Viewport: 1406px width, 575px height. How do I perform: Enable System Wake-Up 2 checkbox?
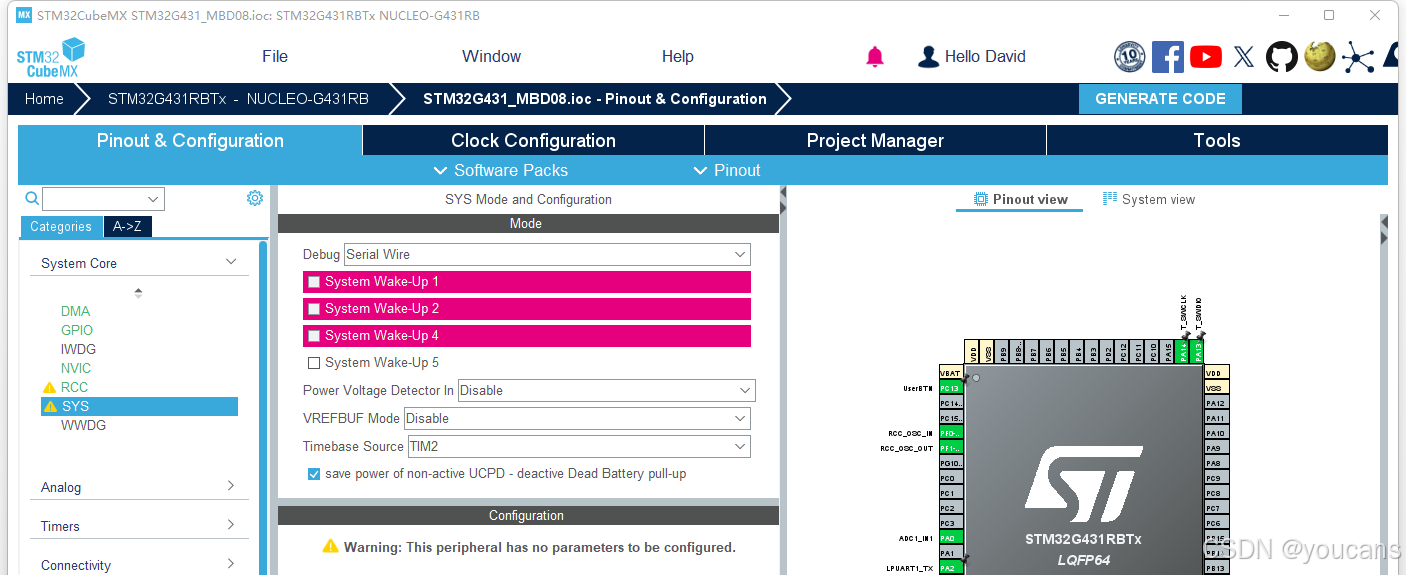click(x=314, y=309)
